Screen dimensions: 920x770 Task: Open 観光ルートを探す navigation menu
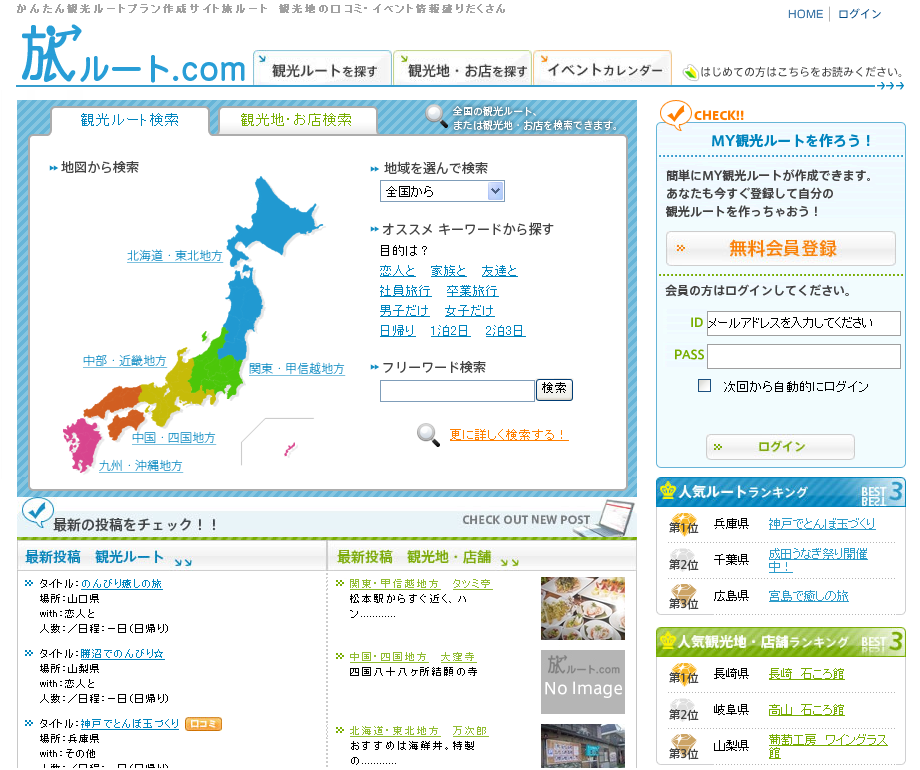[x=321, y=70]
